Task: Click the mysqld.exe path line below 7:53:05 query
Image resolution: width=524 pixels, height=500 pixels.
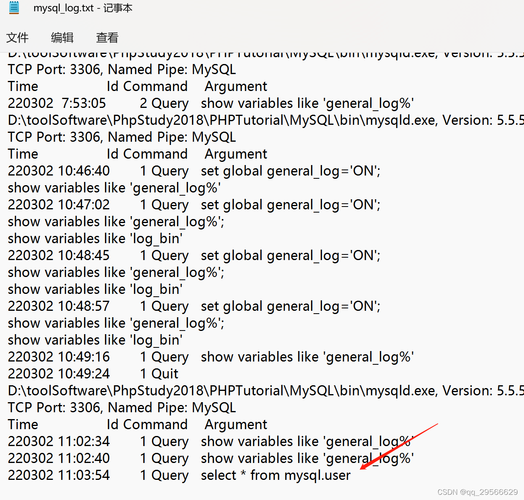Action: tap(266, 120)
